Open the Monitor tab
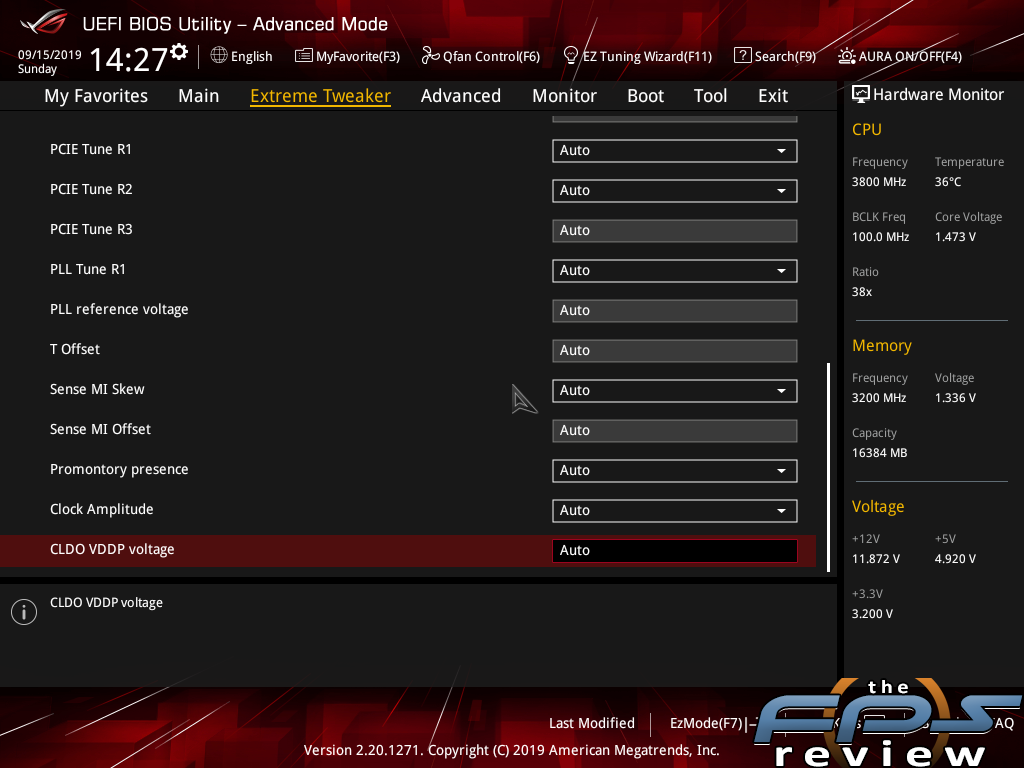This screenshot has height=768, width=1024. tap(564, 96)
